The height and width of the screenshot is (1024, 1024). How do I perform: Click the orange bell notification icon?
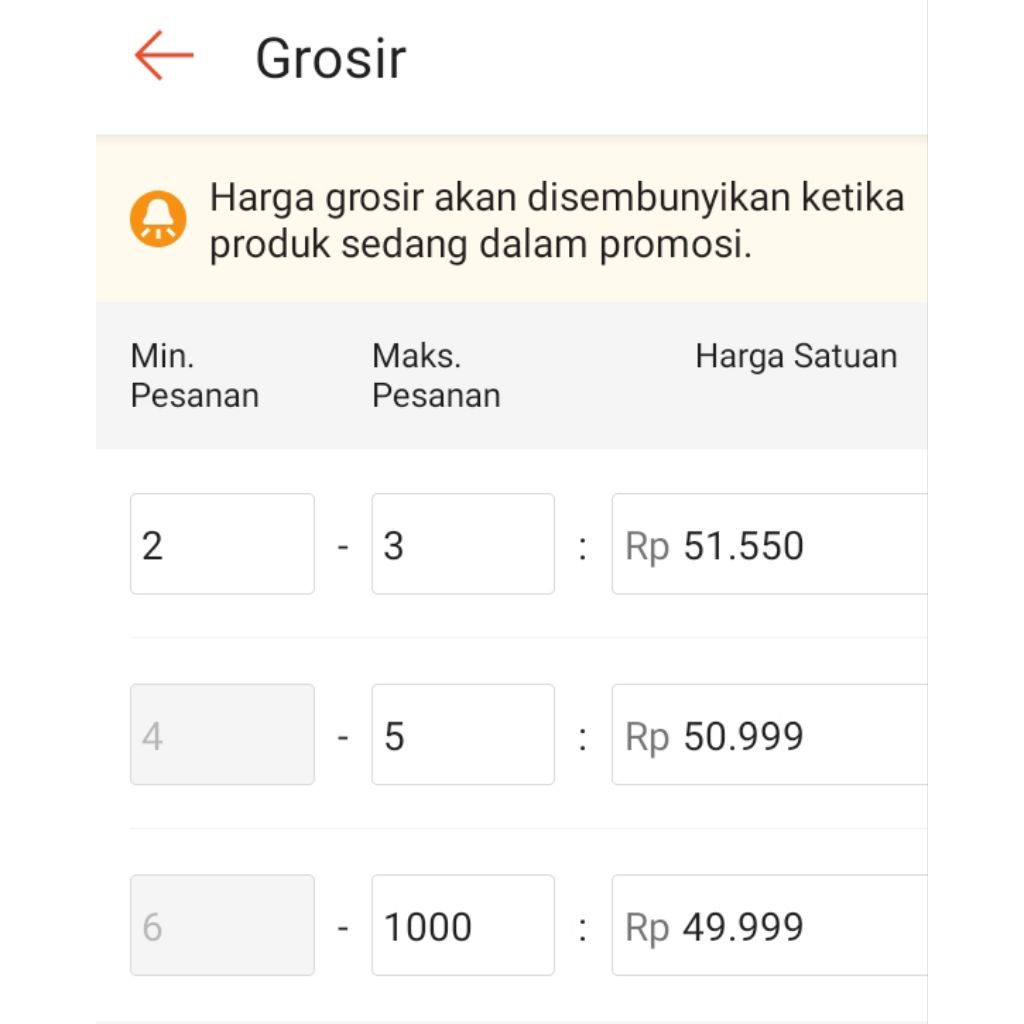158,219
